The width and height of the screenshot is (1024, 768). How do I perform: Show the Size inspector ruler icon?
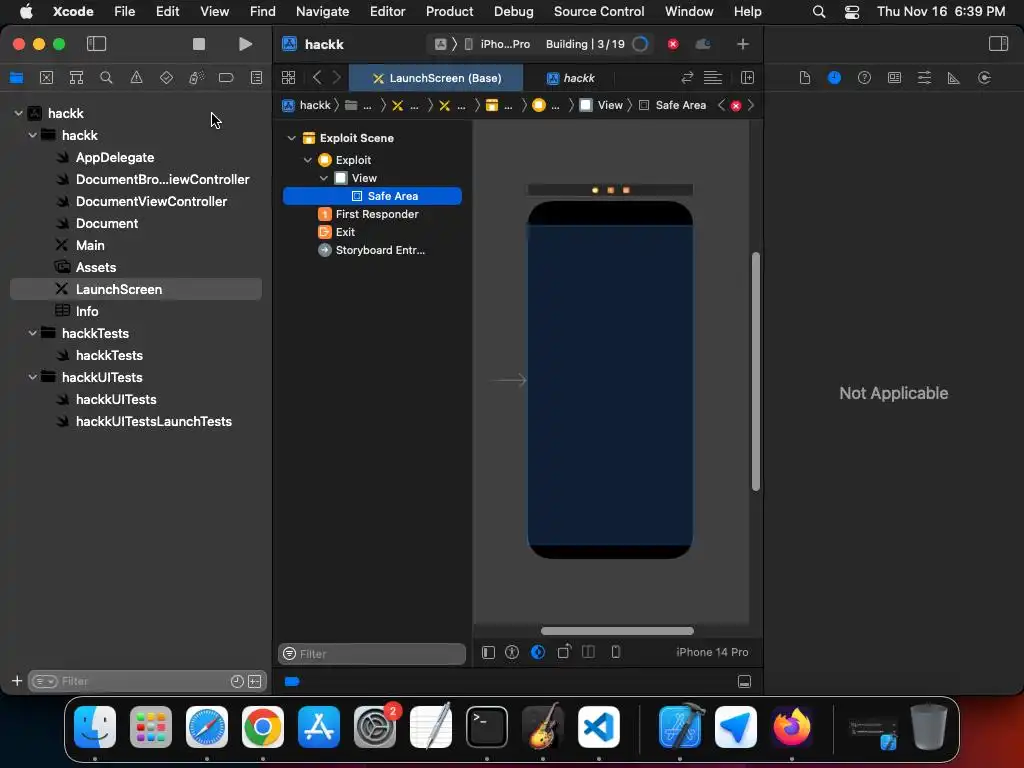(x=954, y=78)
